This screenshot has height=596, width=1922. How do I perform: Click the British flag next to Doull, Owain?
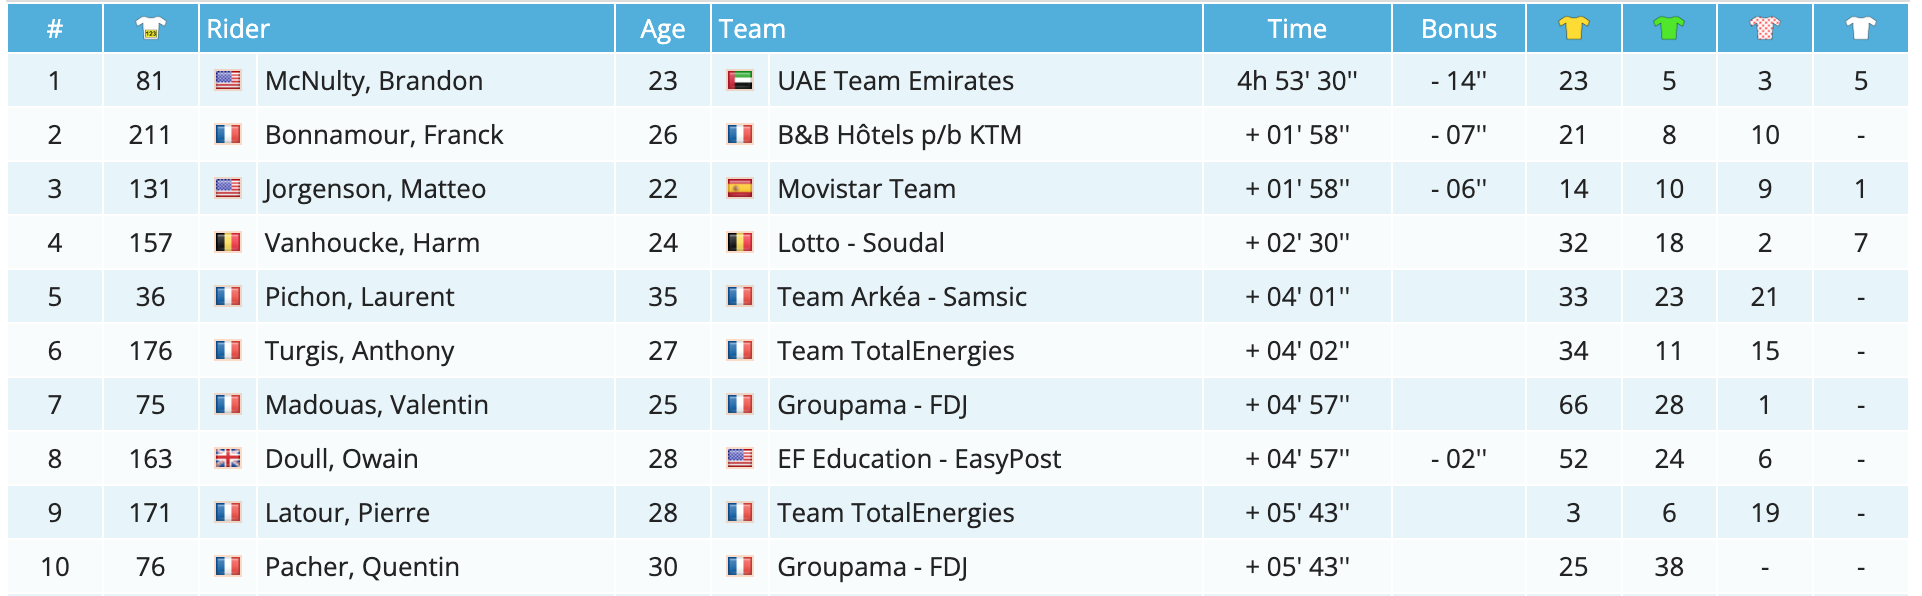pyautogui.click(x=228, y=459)
